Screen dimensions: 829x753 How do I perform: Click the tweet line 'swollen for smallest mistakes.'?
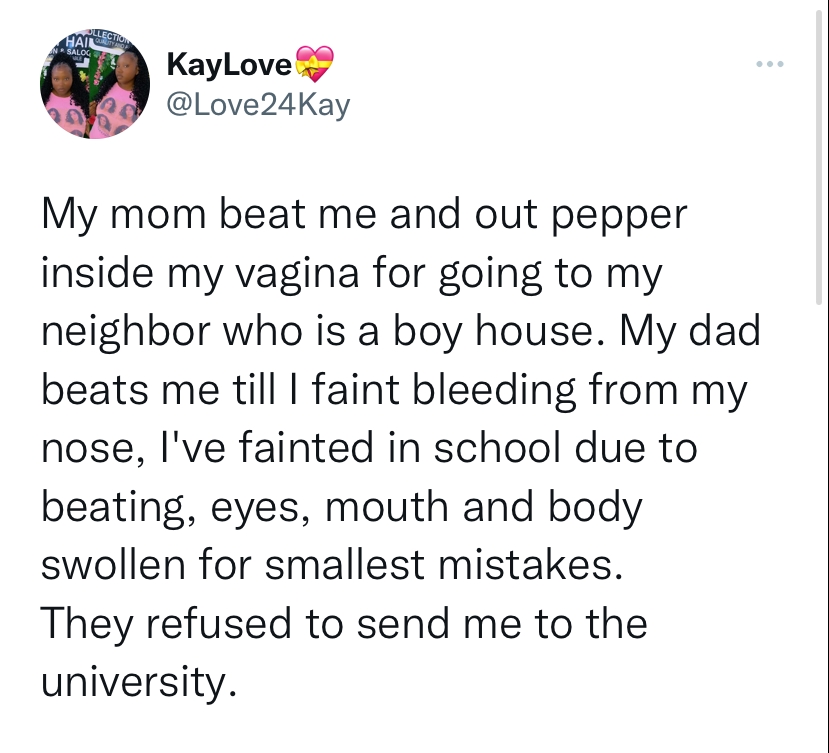tap(332, 565)
